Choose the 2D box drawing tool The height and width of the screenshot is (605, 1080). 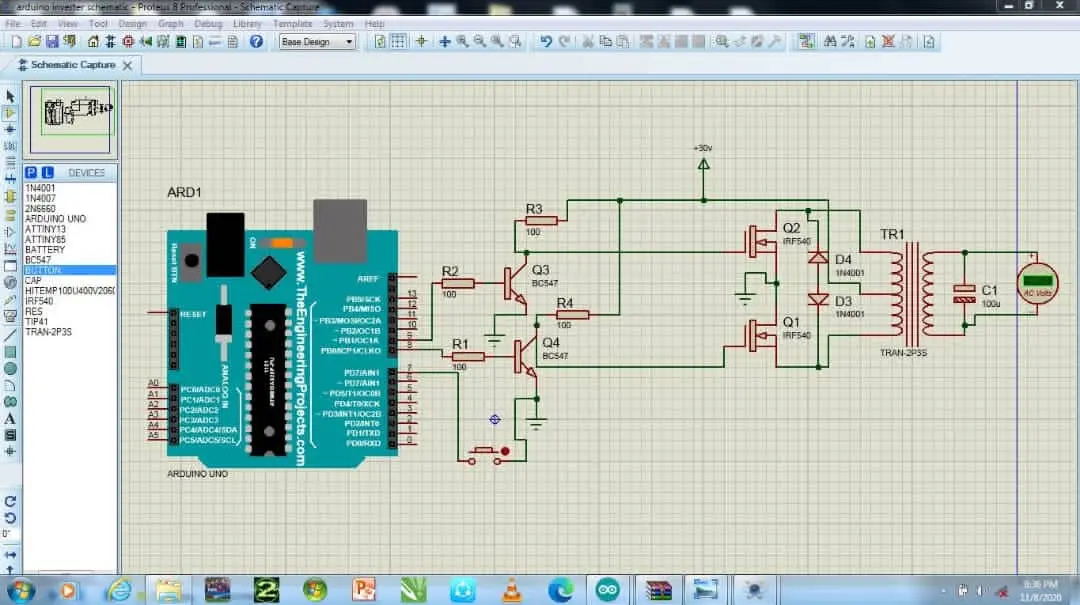point(10,352)
